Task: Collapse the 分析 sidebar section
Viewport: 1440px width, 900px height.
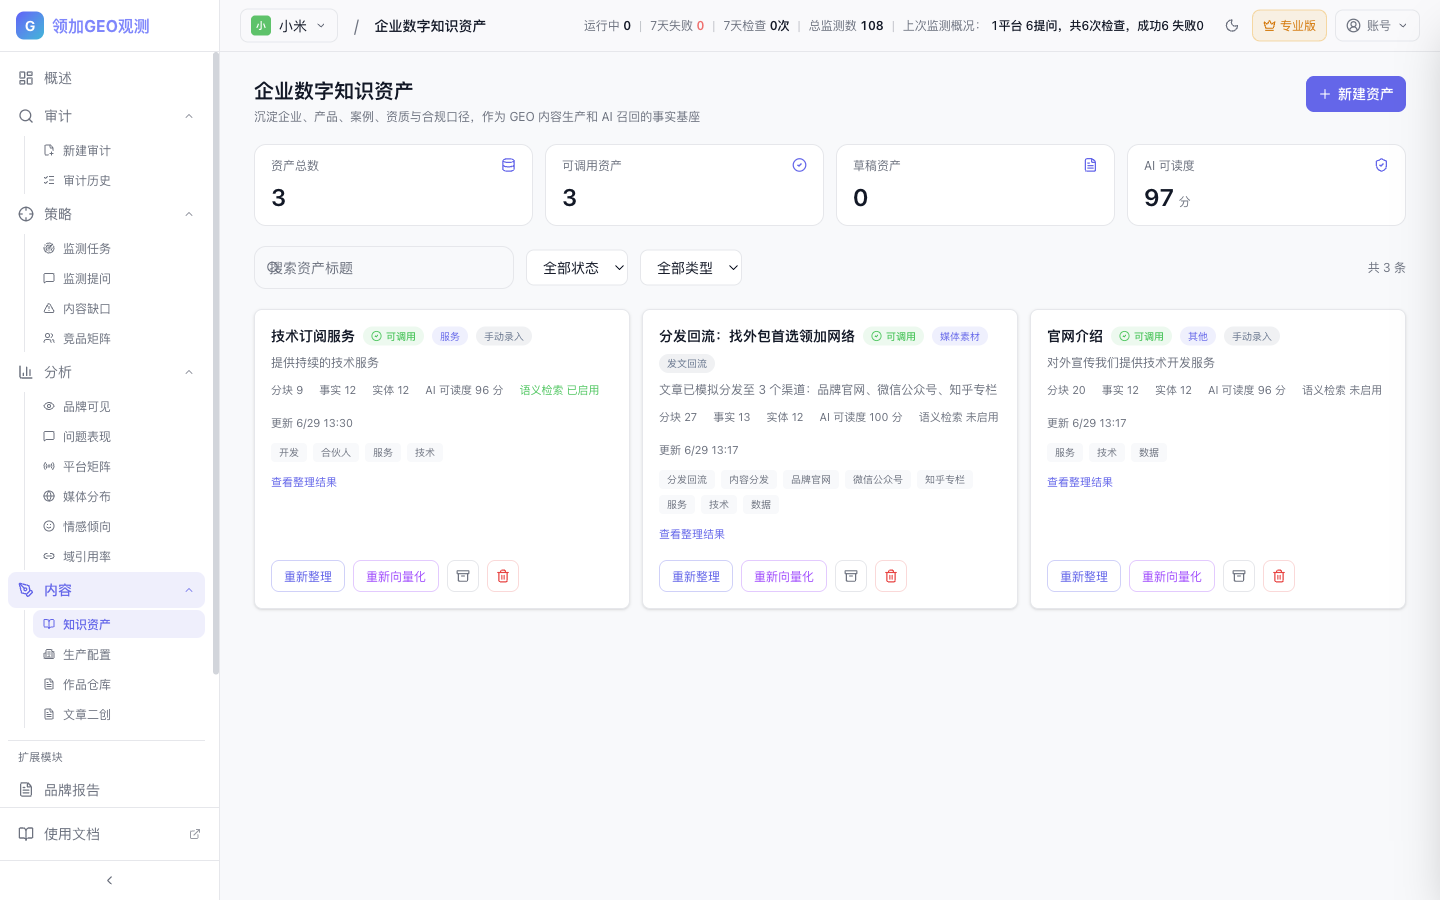Action: (x=107, y=372)
